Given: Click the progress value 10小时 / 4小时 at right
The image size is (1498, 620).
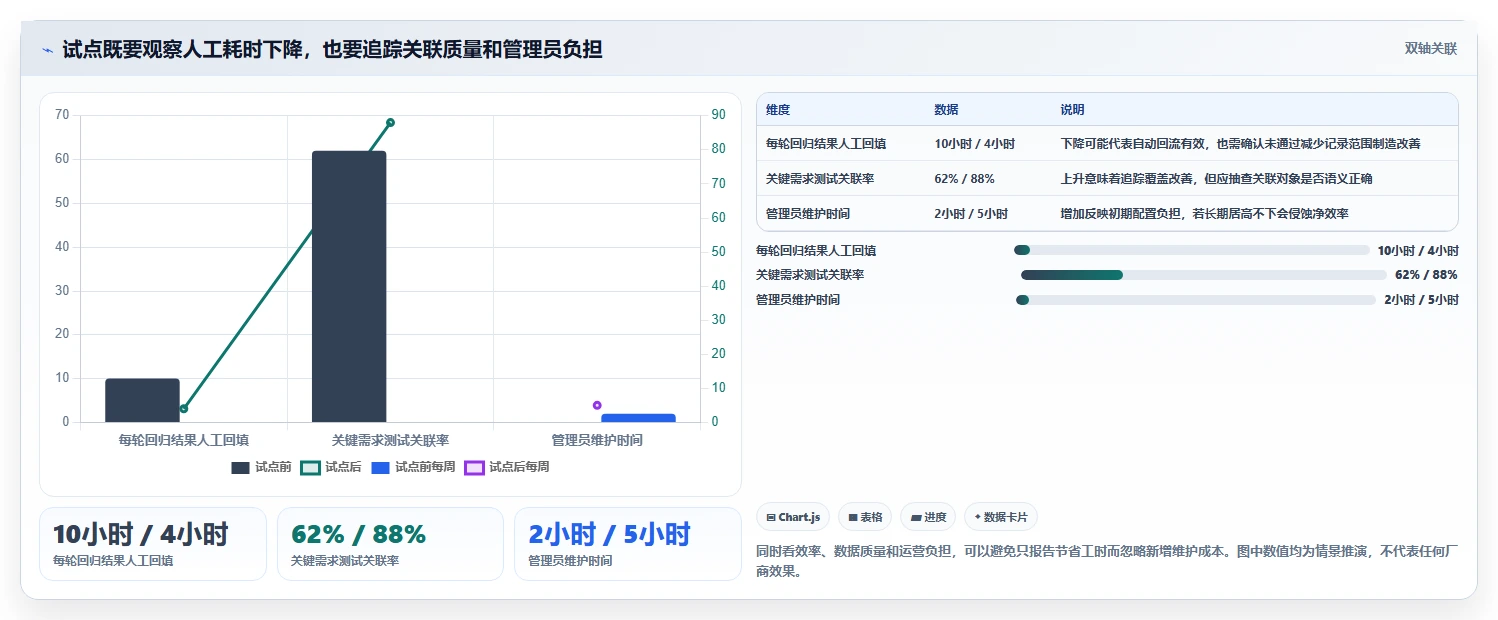Looking at the screenshot, I should pyautogui.click(x=1418, y=250).
